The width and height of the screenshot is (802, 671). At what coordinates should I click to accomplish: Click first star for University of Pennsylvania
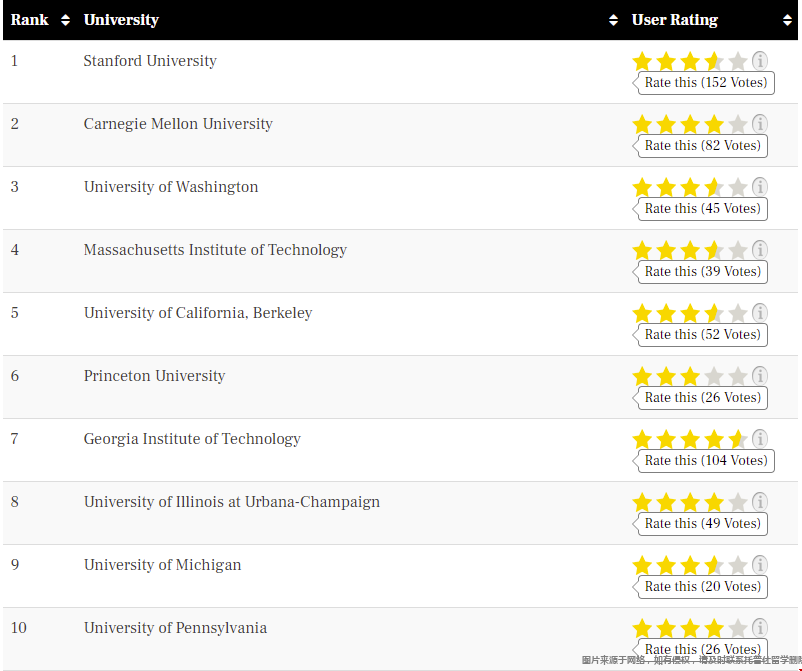click(642, 628)
